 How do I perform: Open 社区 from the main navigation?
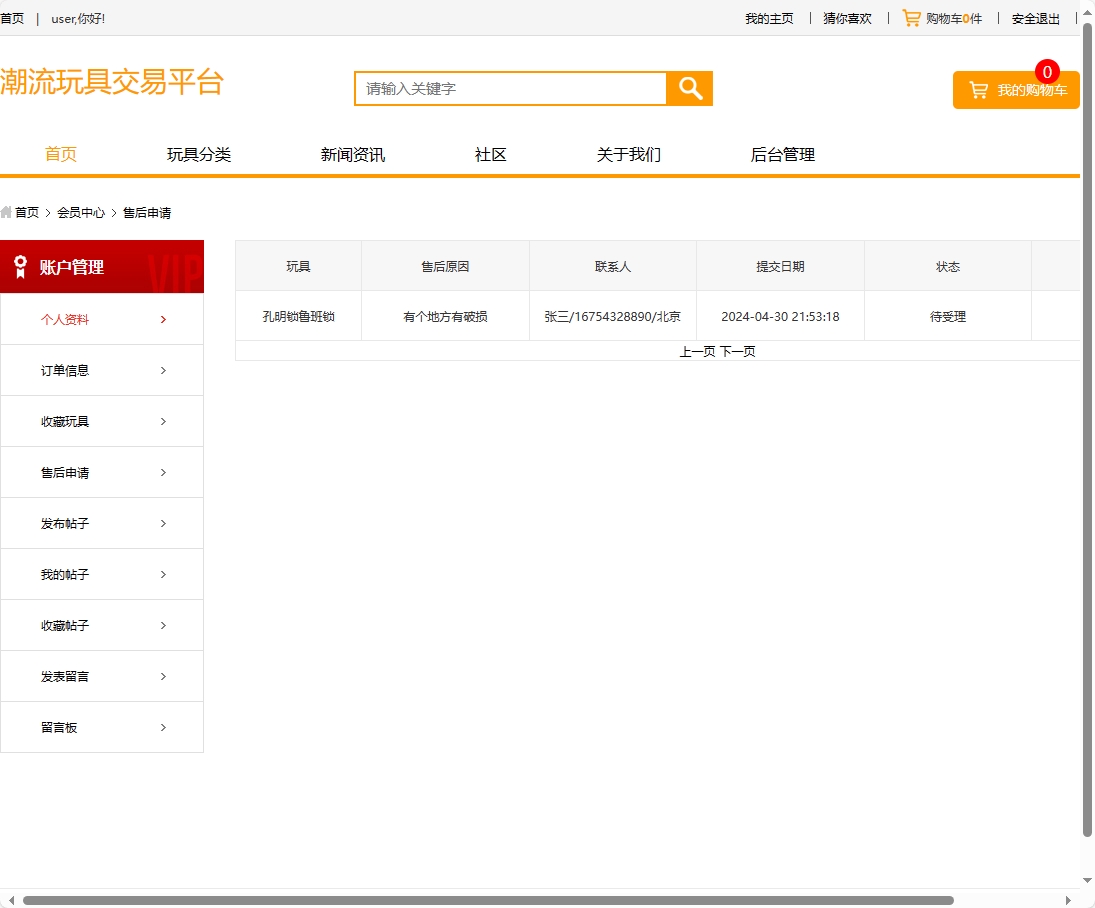click(x=490, y=154)
